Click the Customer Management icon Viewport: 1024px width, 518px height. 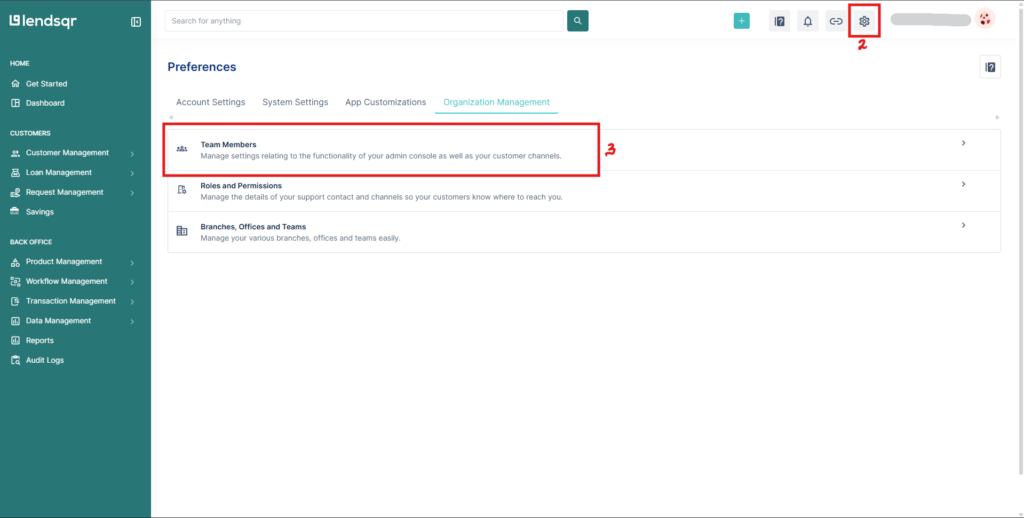[x=16, y=154]
